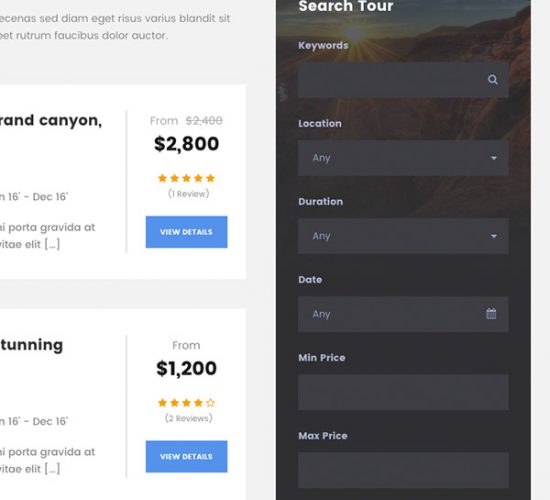Focus the Date Any field

click(403, 314)
